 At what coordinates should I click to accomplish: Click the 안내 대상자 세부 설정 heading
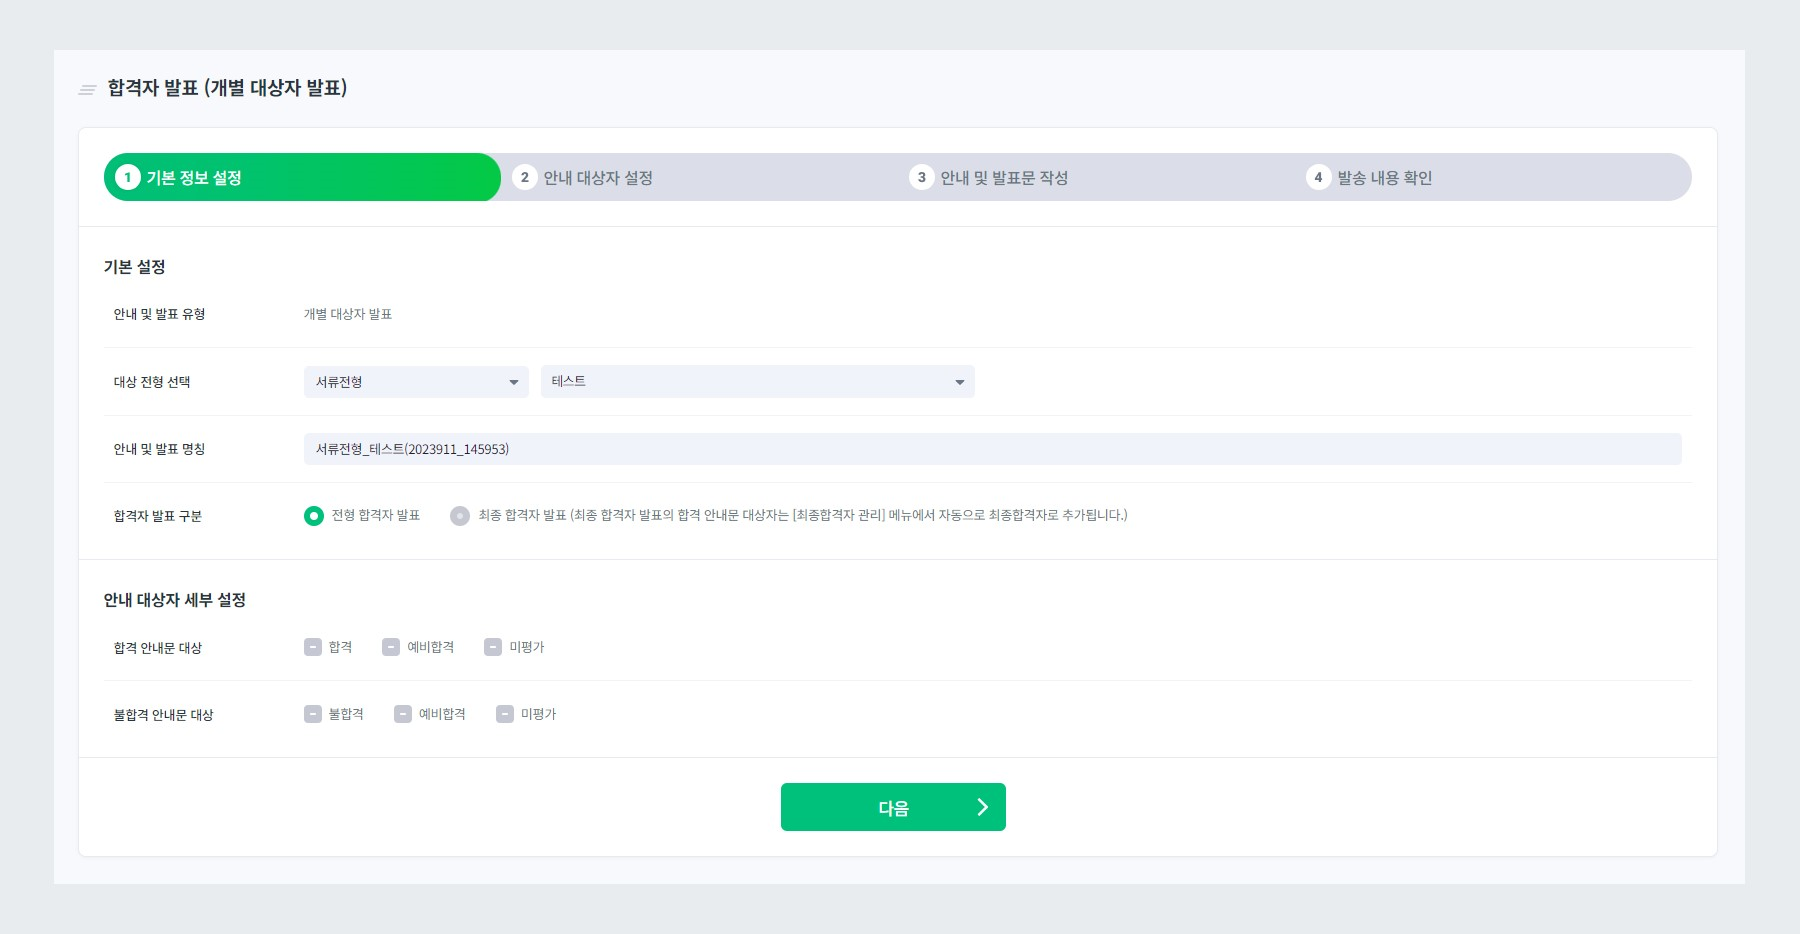(x=174, y=600)
